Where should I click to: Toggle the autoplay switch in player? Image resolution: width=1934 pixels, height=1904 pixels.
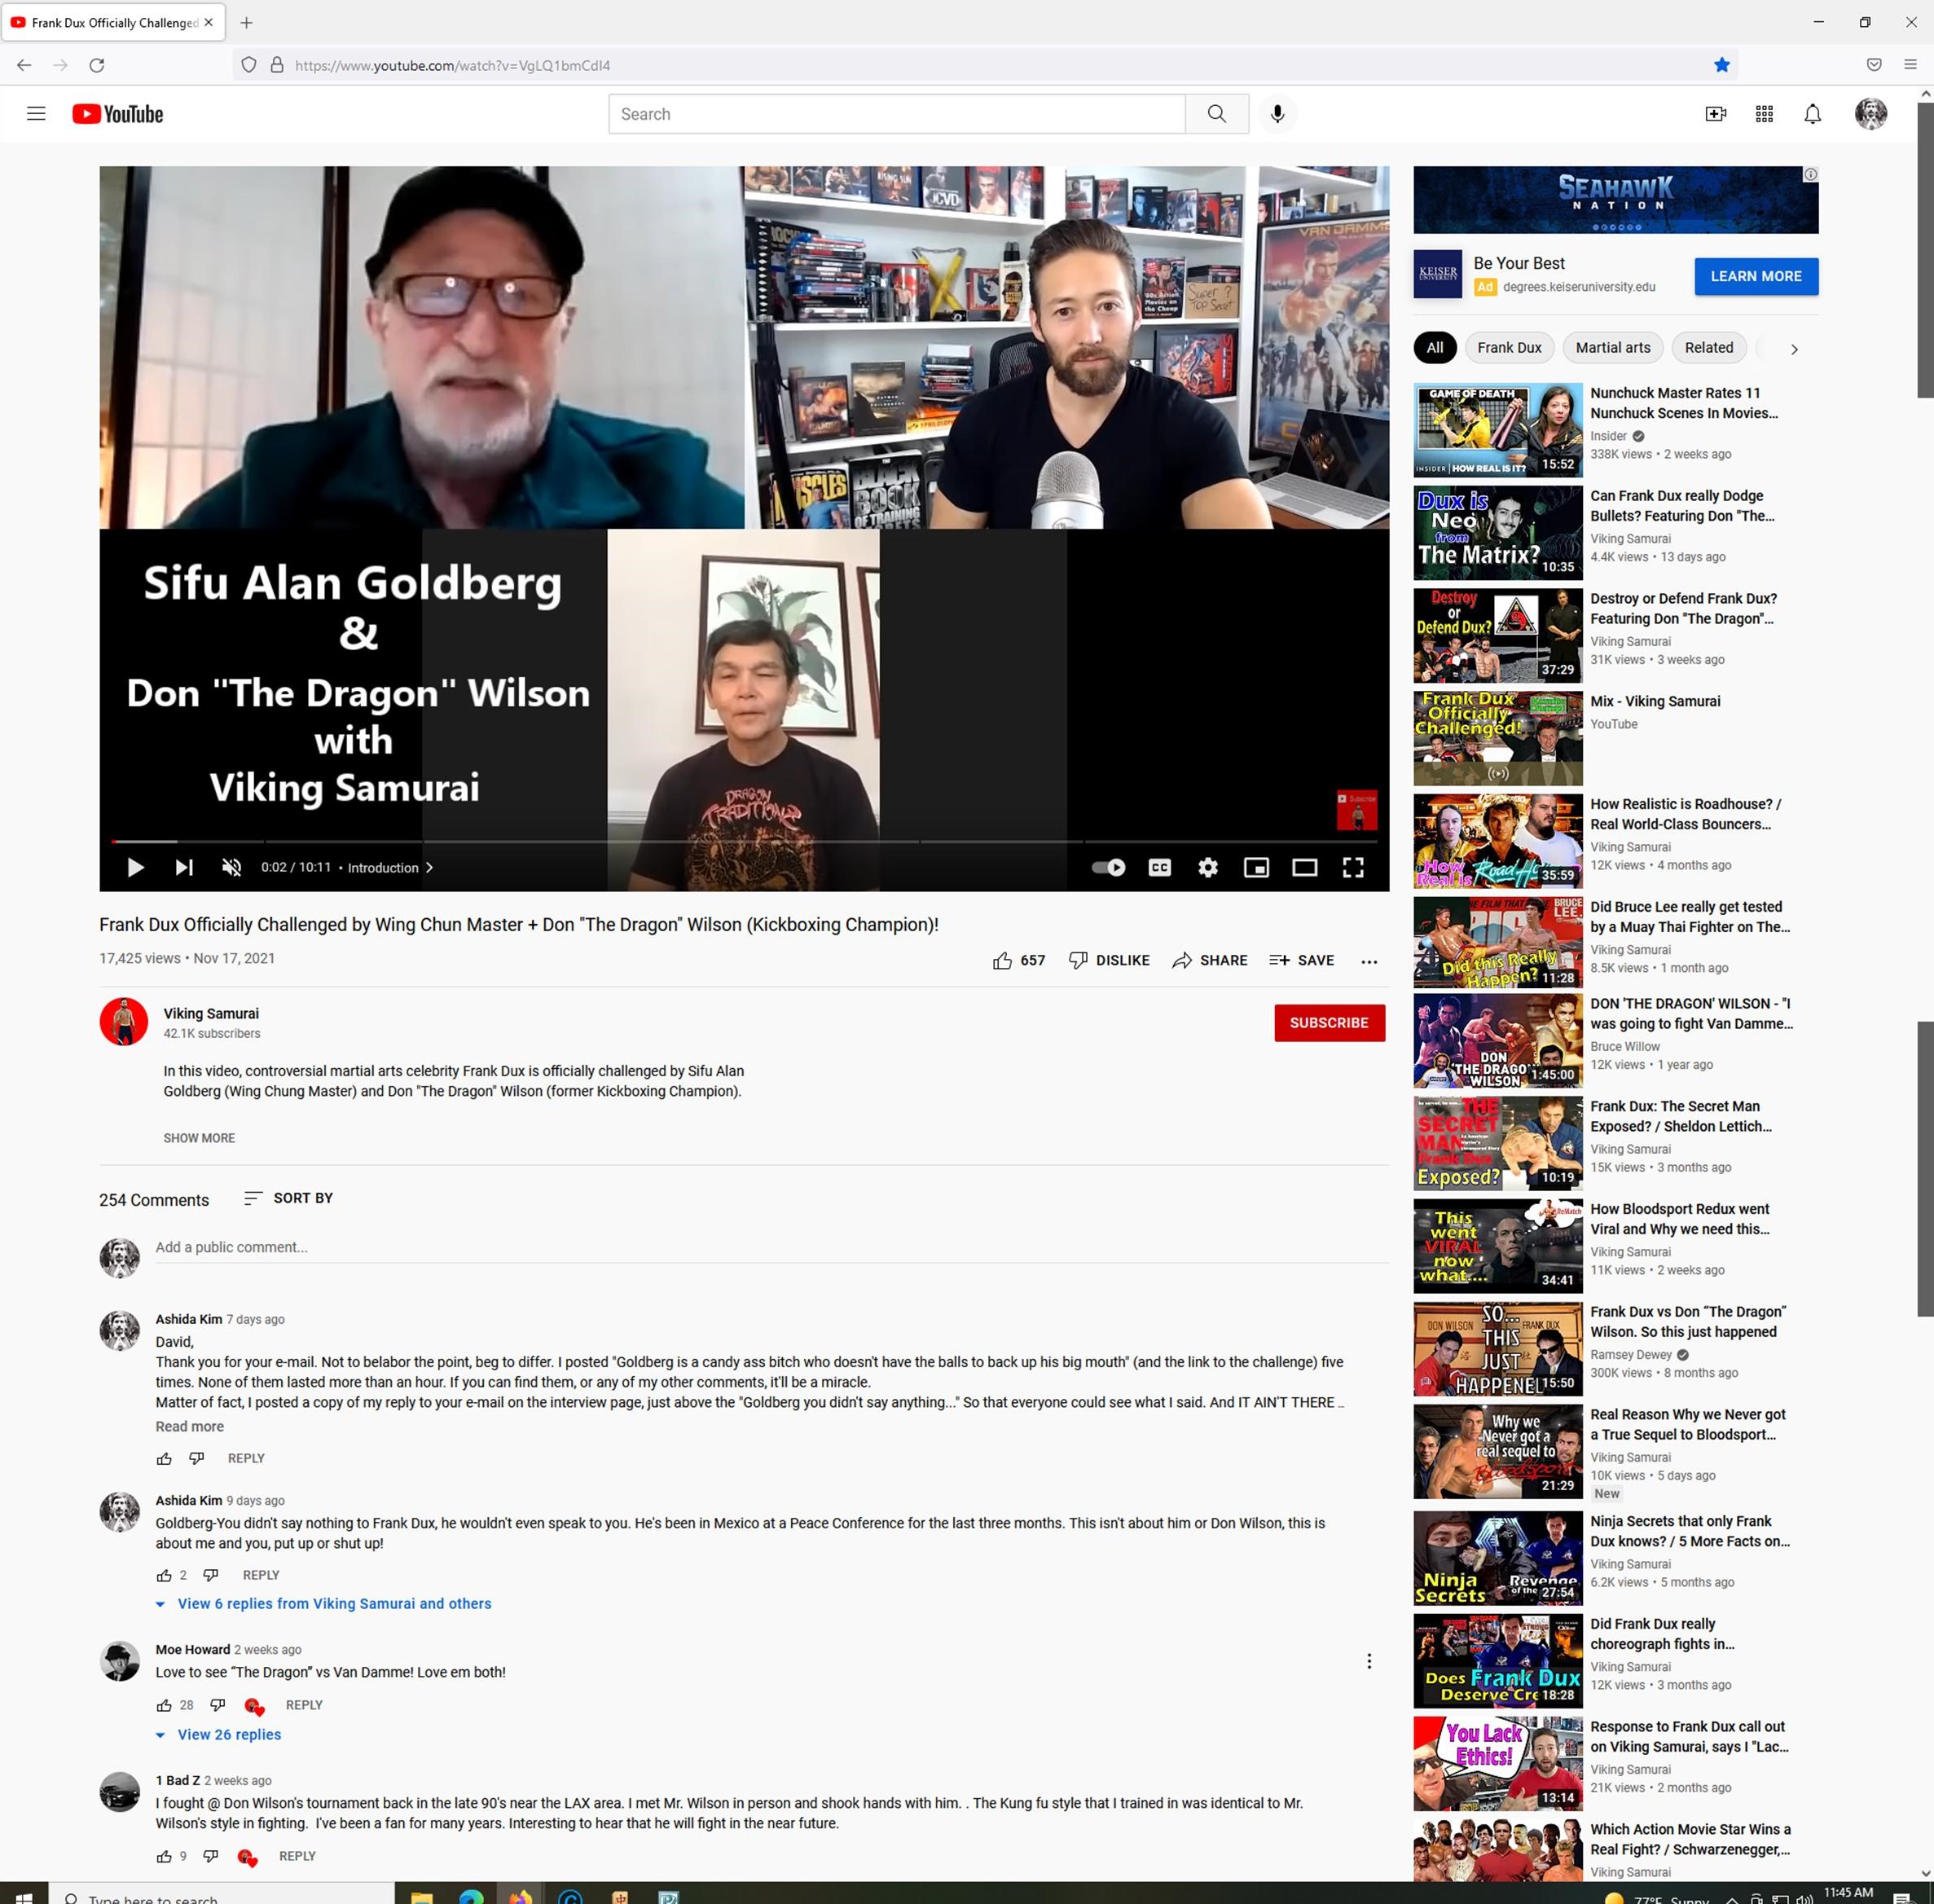[1108, 867]
